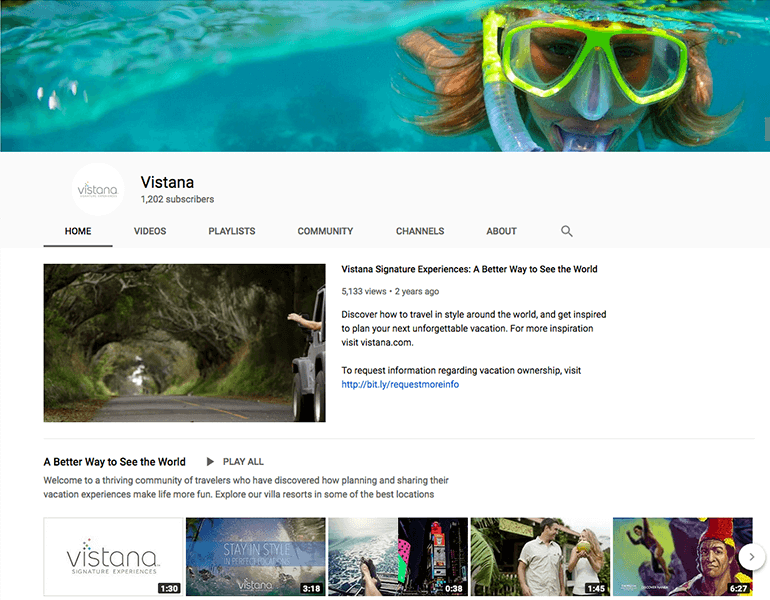Switch to the VIDEOS tab
The width and height of the screenshot is (770, 600).
click(150, 231)
